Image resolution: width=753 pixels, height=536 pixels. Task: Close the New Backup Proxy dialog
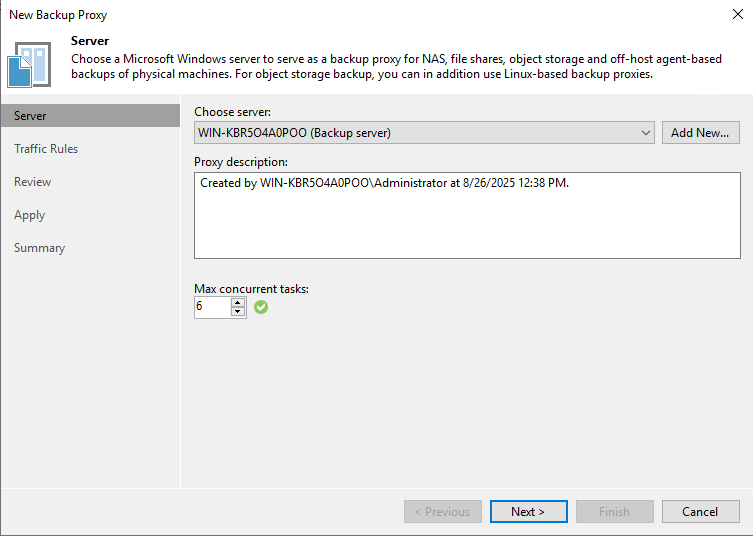coord(738,14)
